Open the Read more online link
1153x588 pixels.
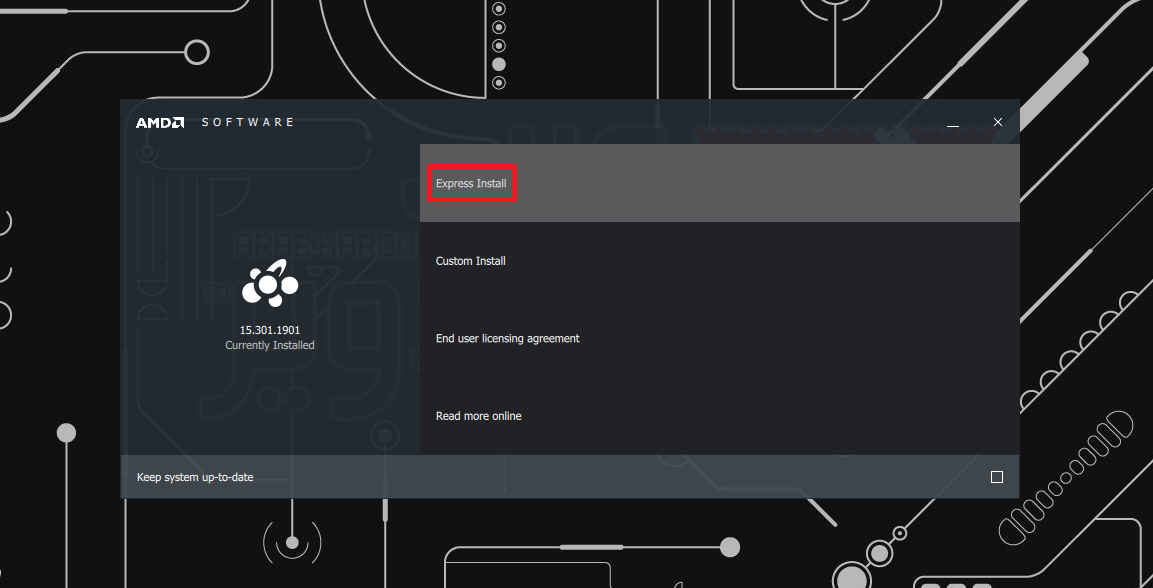719,416
